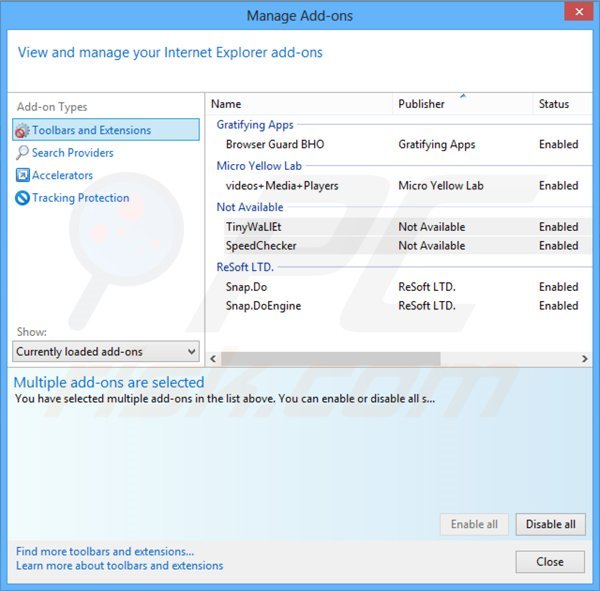Click Not Available publisher of SpeedChecker
600x591 pixels.
pyautogui.click(x=432, y=245)
